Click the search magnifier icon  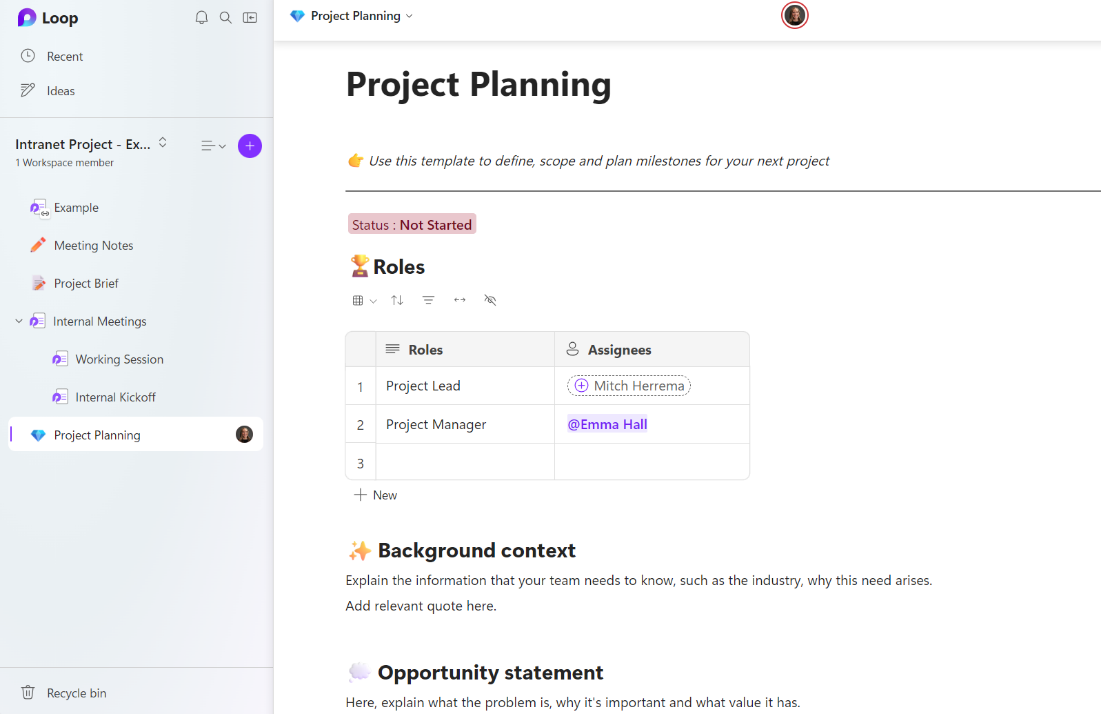tap(226, 18)
